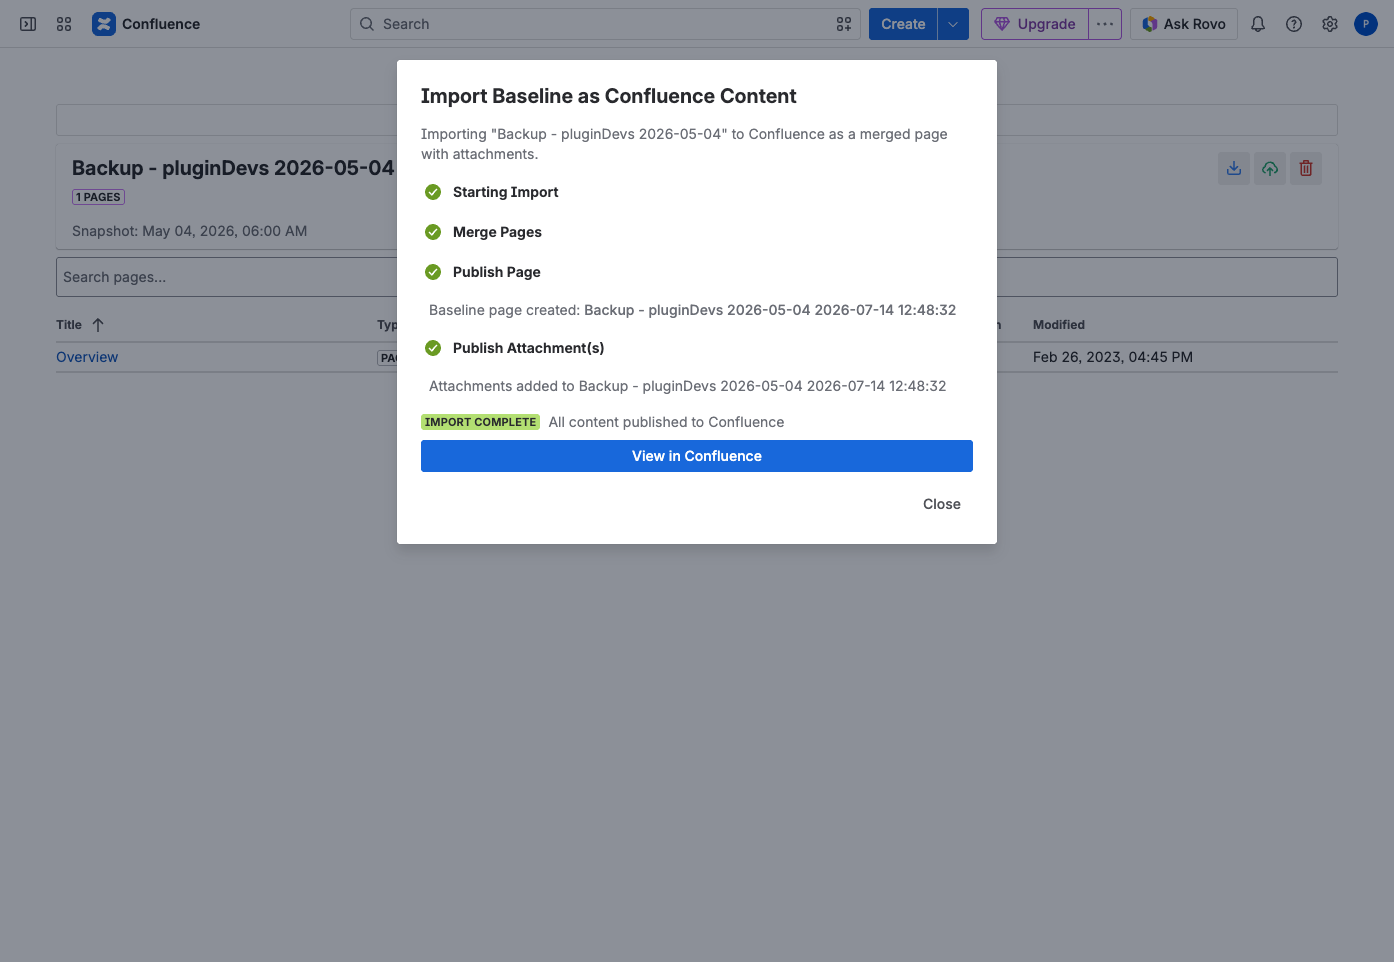The height and width of the screenshot is (962, 1394).
Task: Click the Baseline page created message
Action: 692,310
